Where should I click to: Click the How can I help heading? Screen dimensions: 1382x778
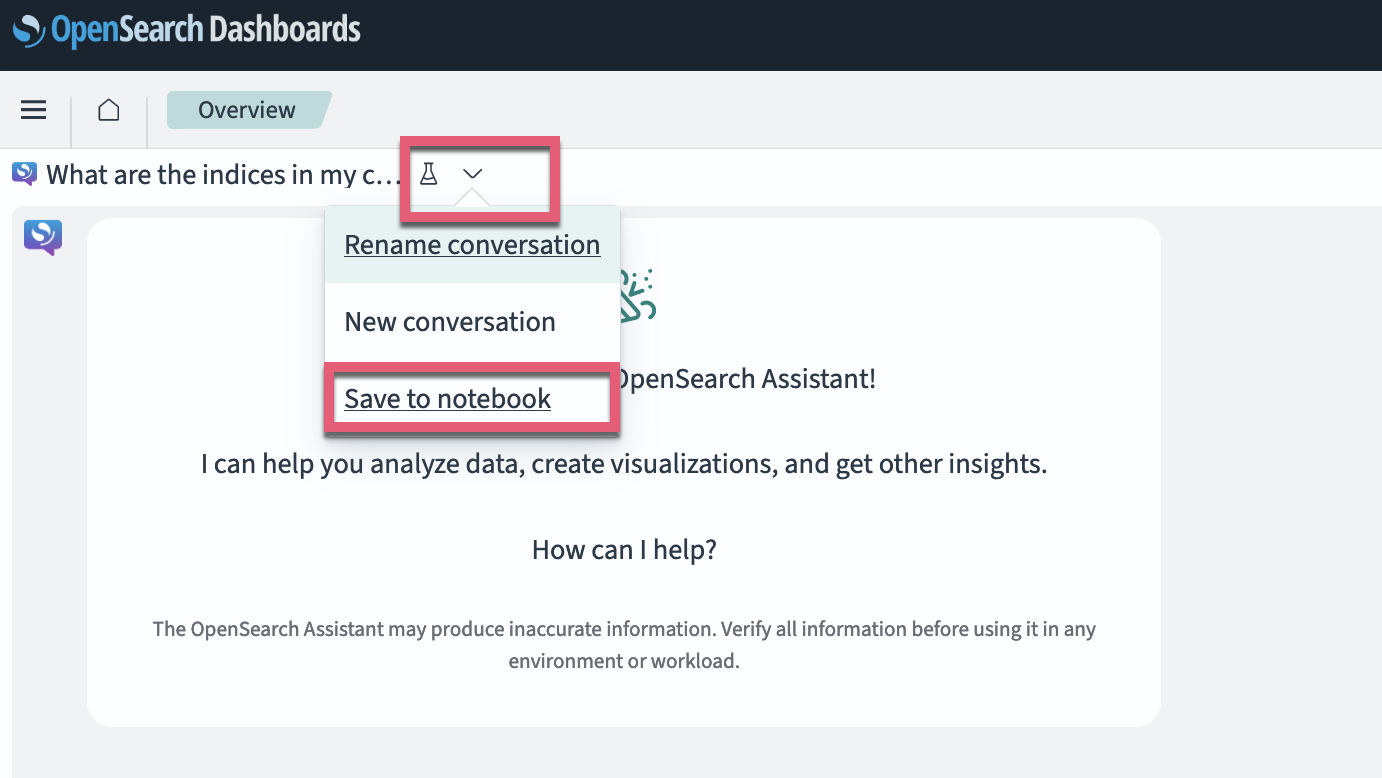[623, 549]
